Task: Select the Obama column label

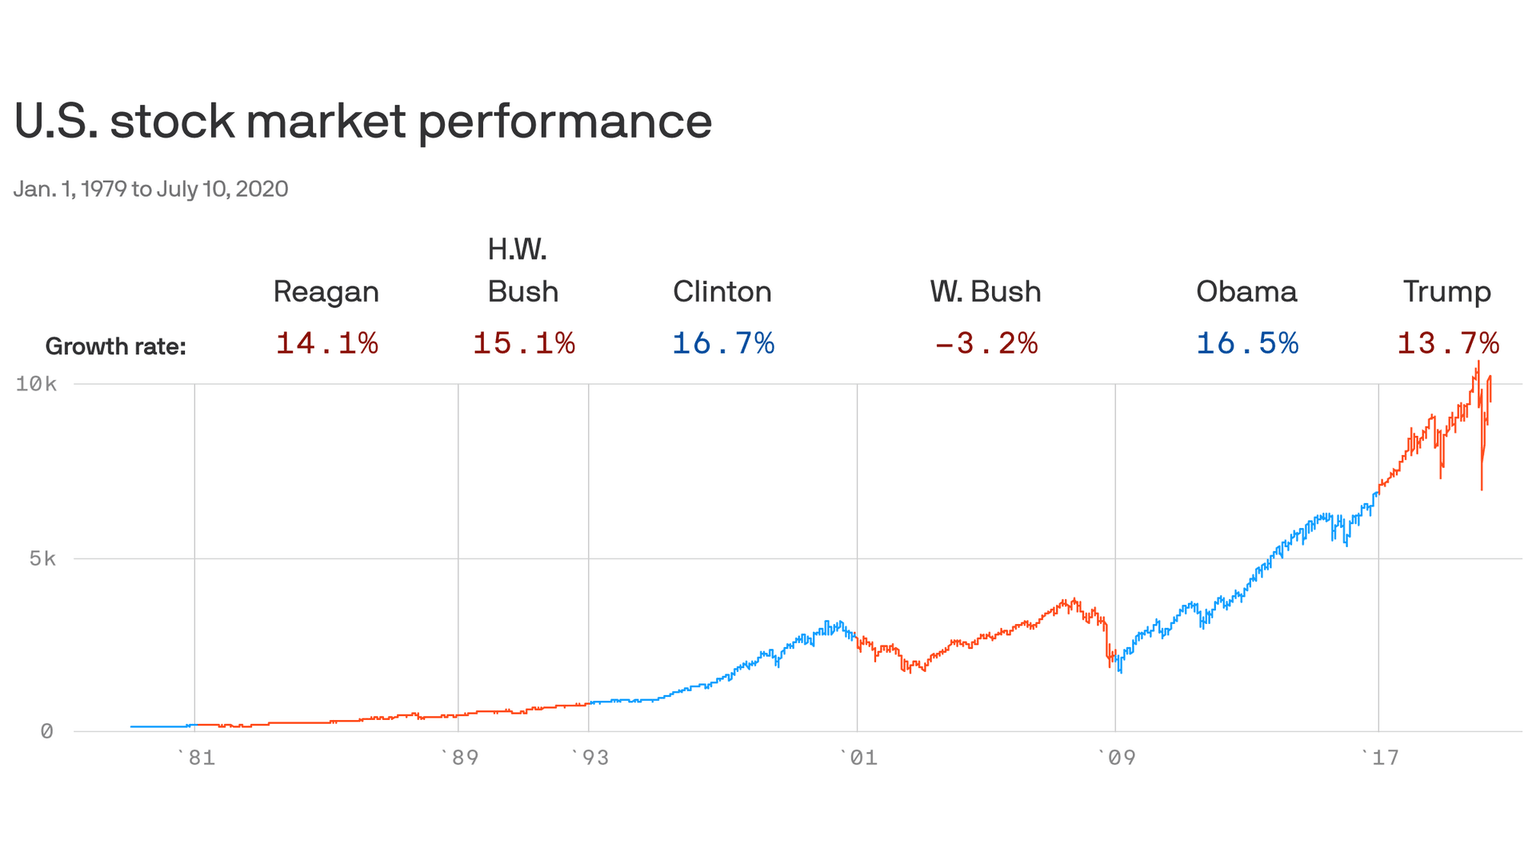Action: click(1246, 292)
